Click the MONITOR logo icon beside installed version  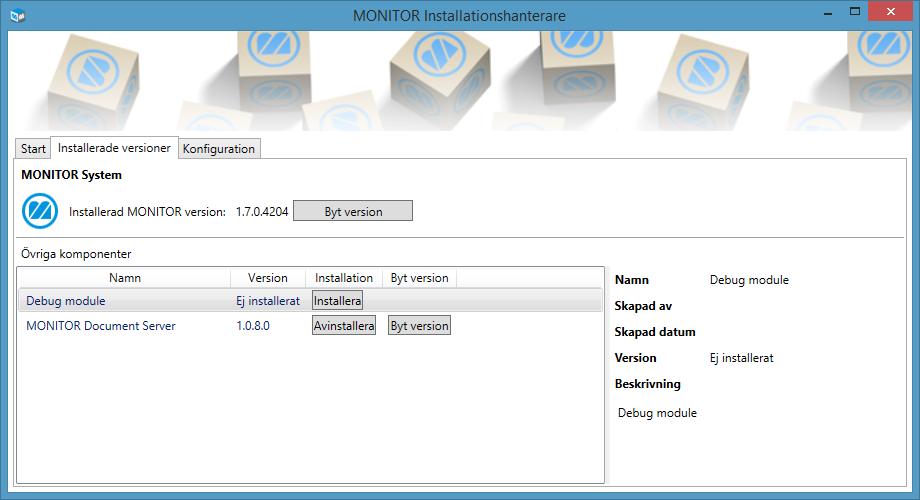[40, 211]
